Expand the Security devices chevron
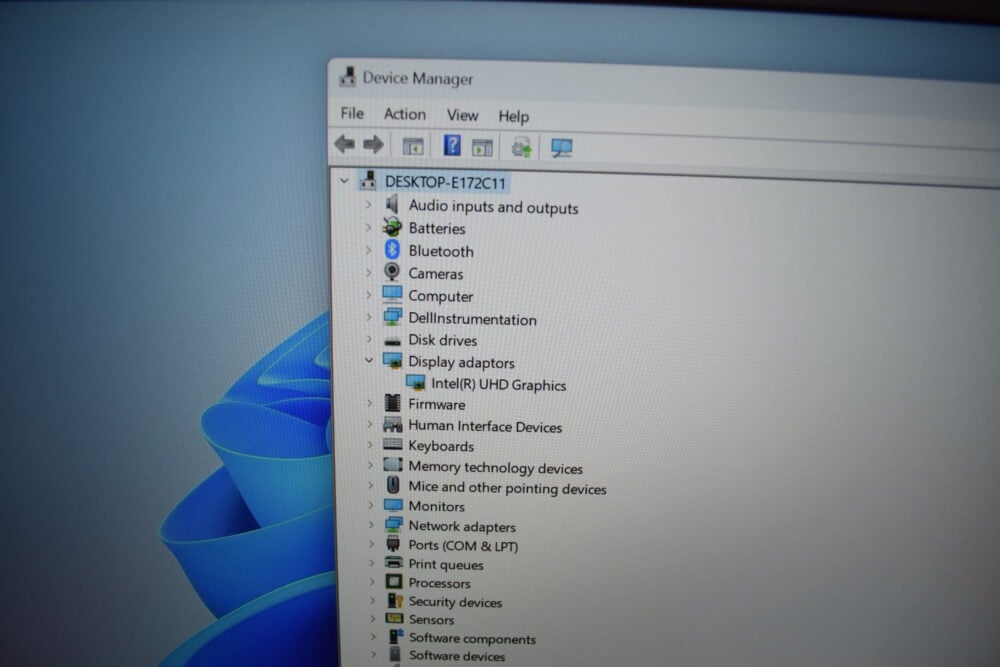Screen dimensions: 1000x667 (372, 600)
